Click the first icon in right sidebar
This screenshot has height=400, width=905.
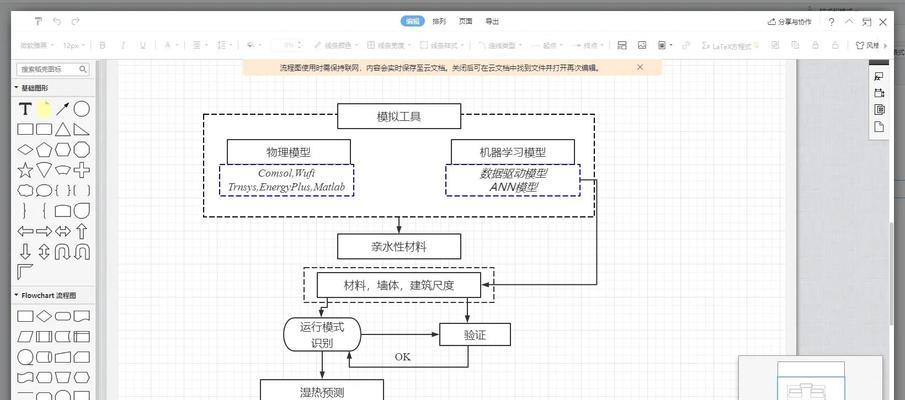[879, 76]
